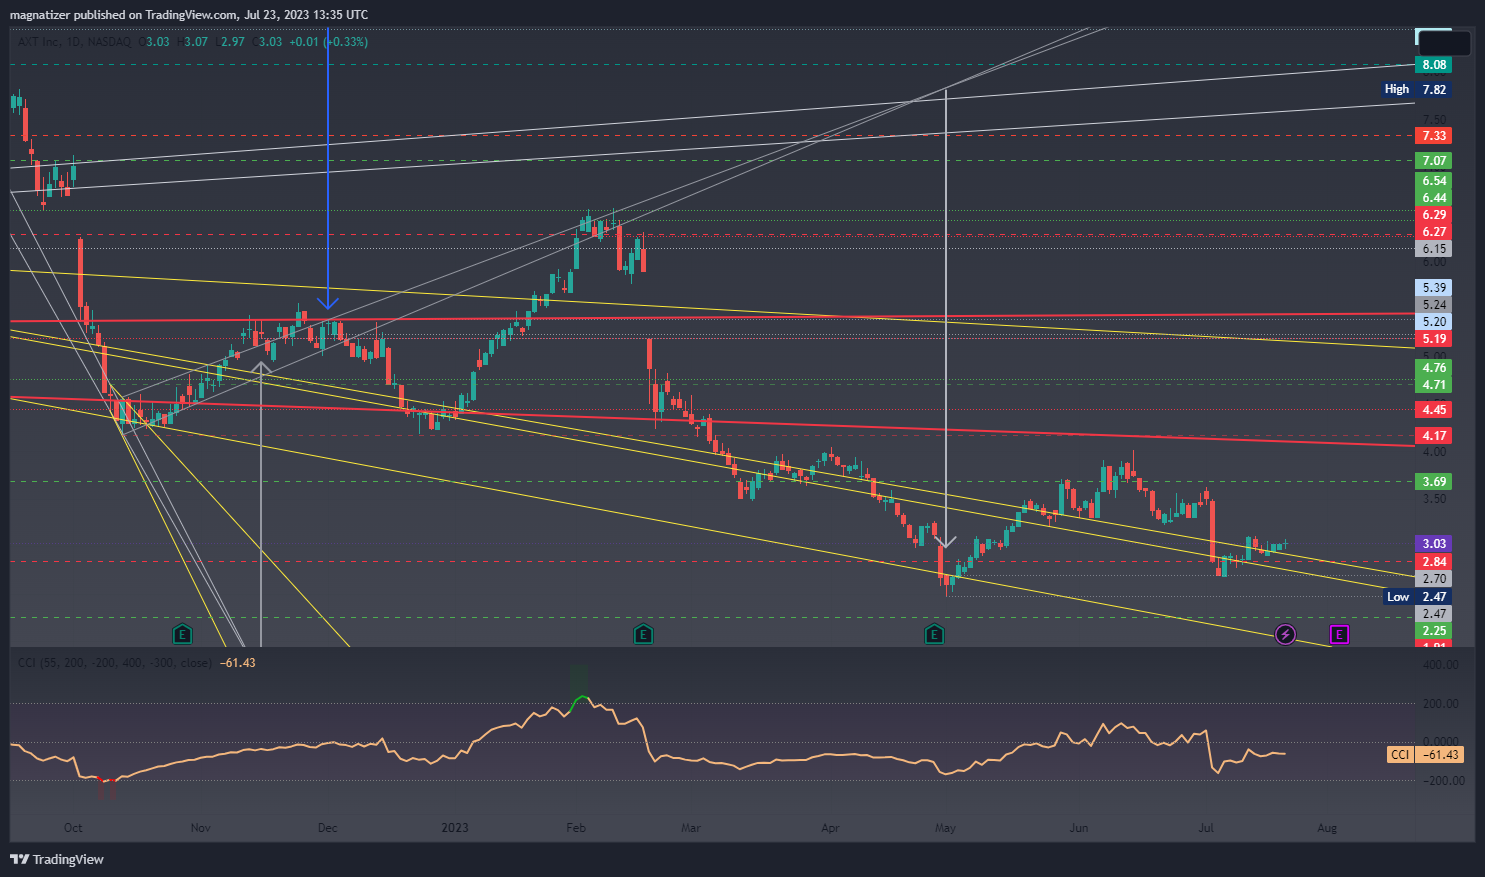The height and width of the screenshot is (877, 1485).
Task: Select the green 6.44 price label
Action: [x=1434, y=198]
